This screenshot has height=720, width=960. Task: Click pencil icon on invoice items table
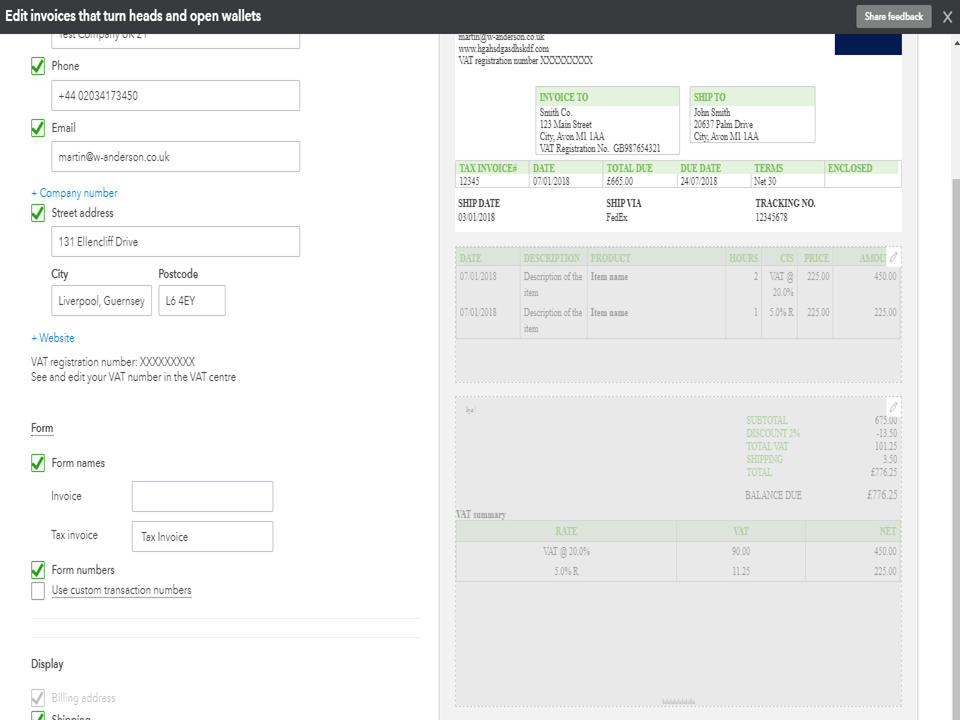click(x=894, y=258)
